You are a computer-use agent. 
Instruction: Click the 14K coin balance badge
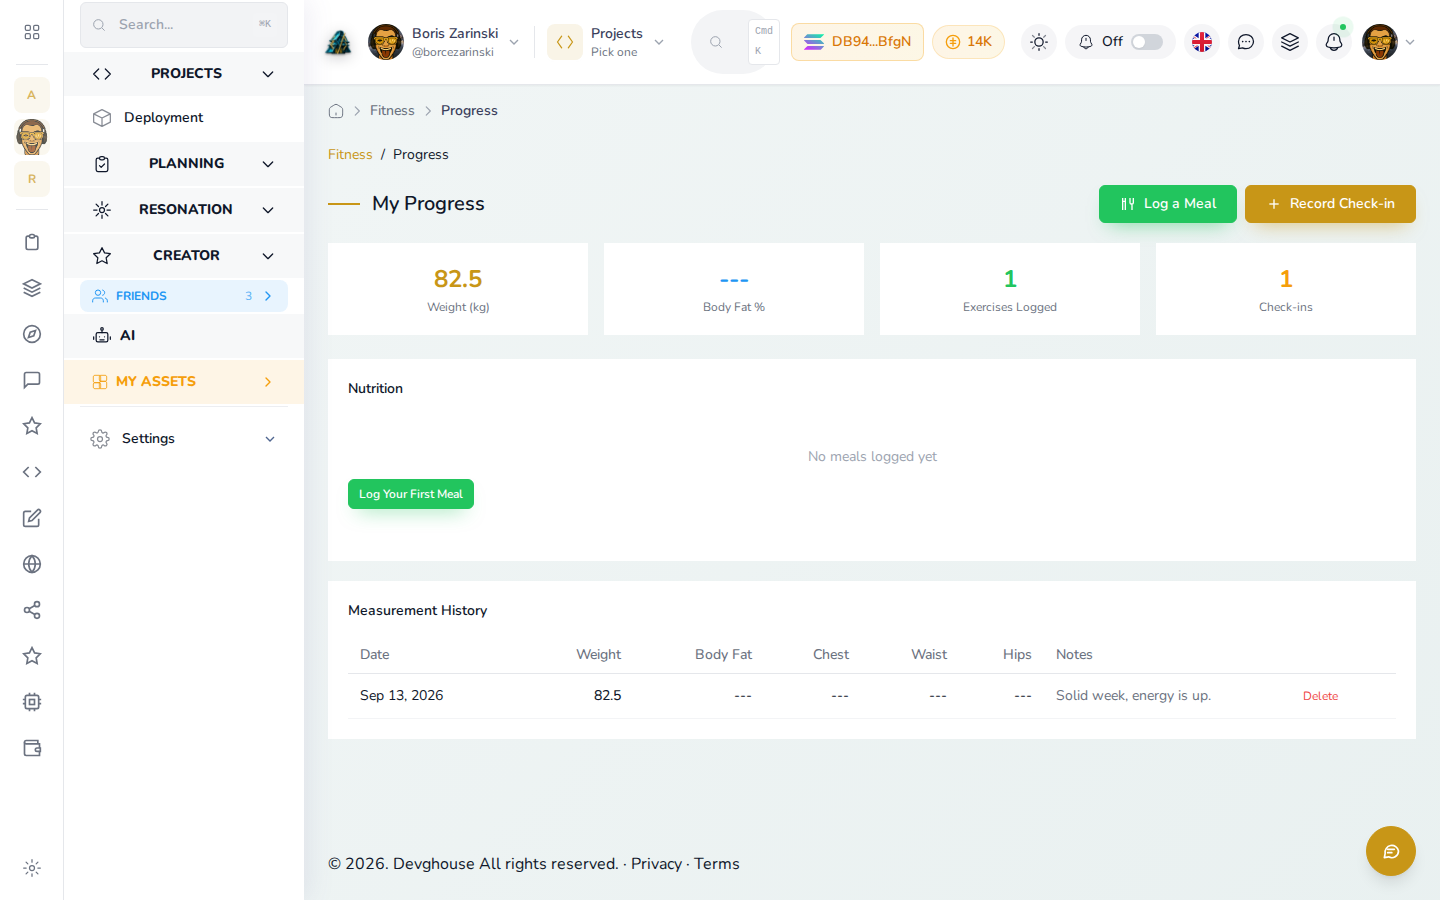[x=968, y=42]
